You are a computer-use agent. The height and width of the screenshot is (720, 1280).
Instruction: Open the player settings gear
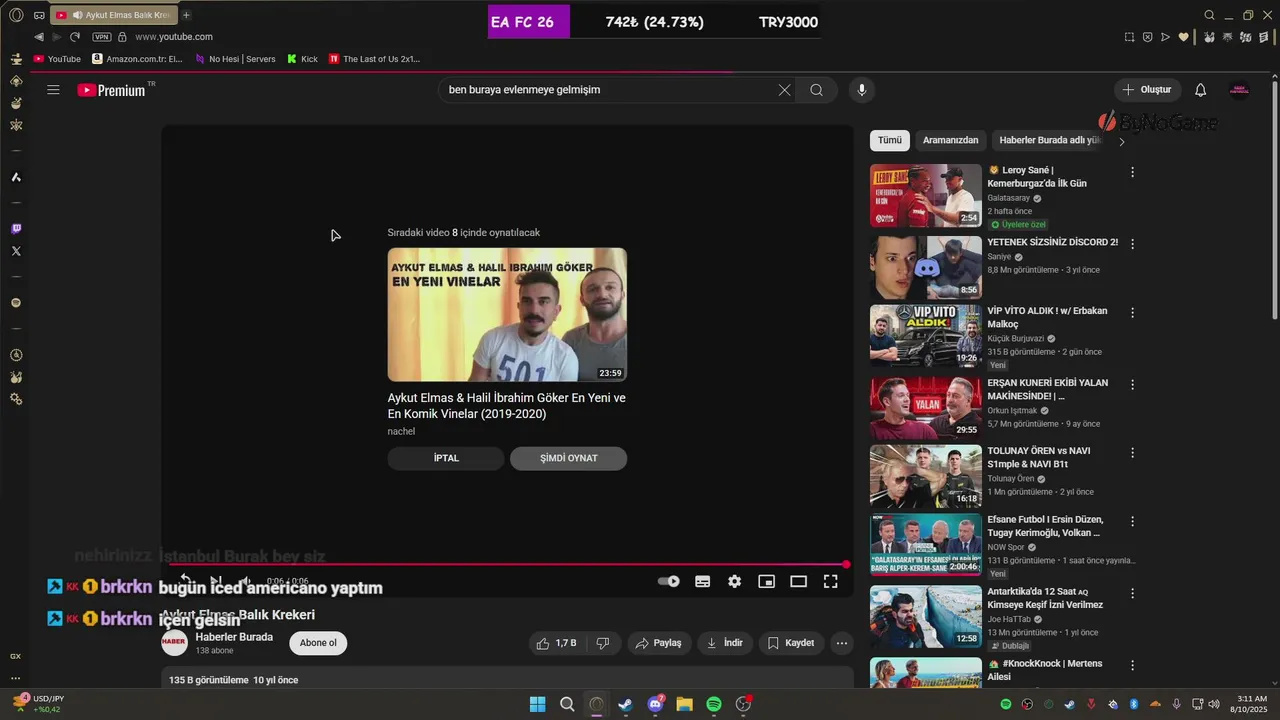click(735, 581)
